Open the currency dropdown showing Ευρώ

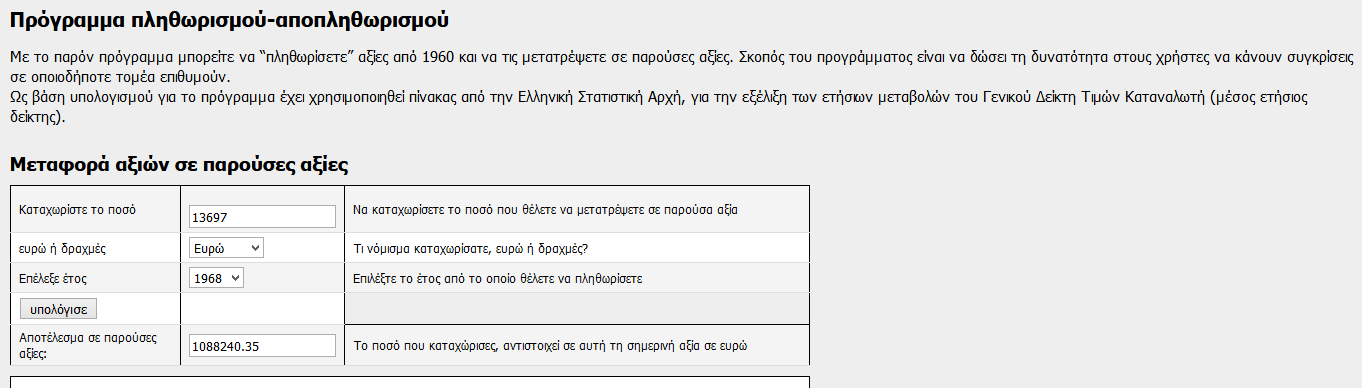point(226,247)
